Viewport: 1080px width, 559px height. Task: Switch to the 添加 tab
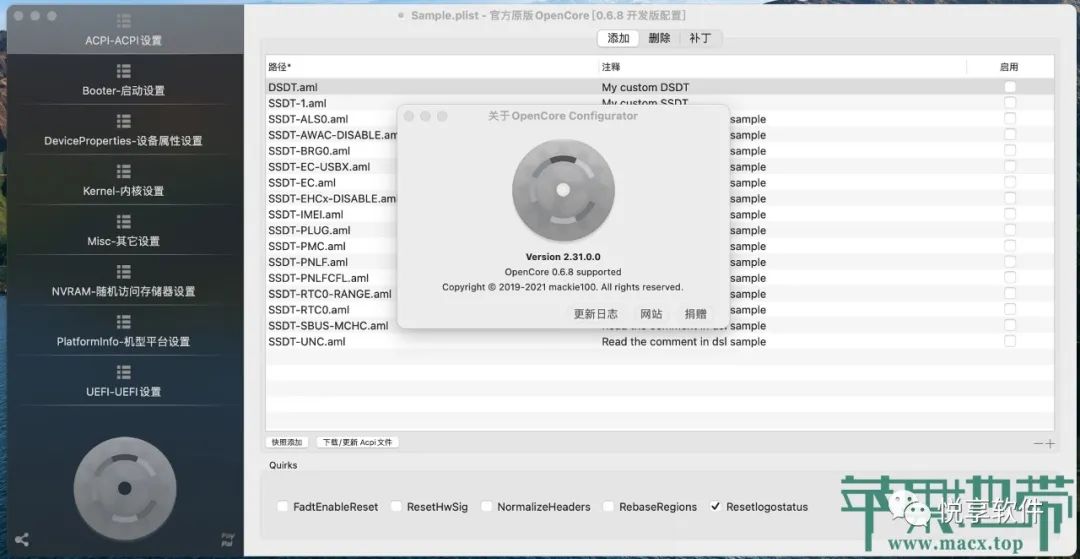point(619,39)
